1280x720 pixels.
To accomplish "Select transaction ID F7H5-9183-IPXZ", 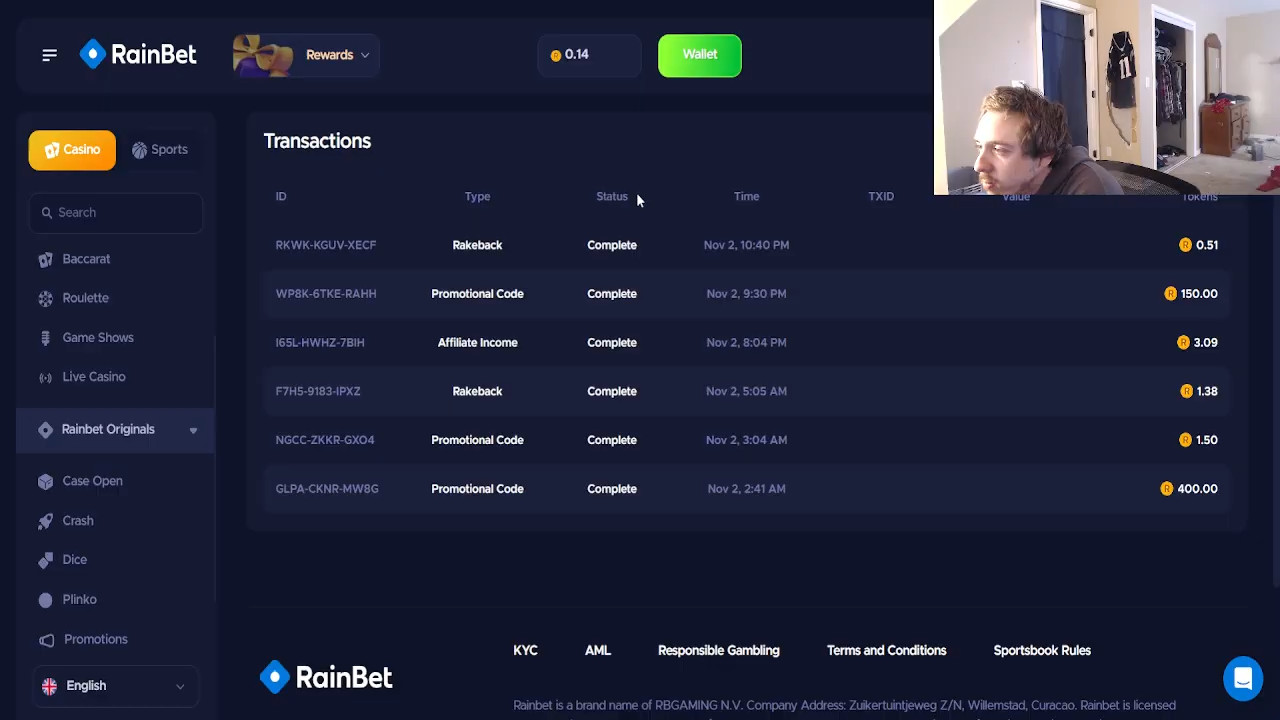I will [x=318, y=392].
